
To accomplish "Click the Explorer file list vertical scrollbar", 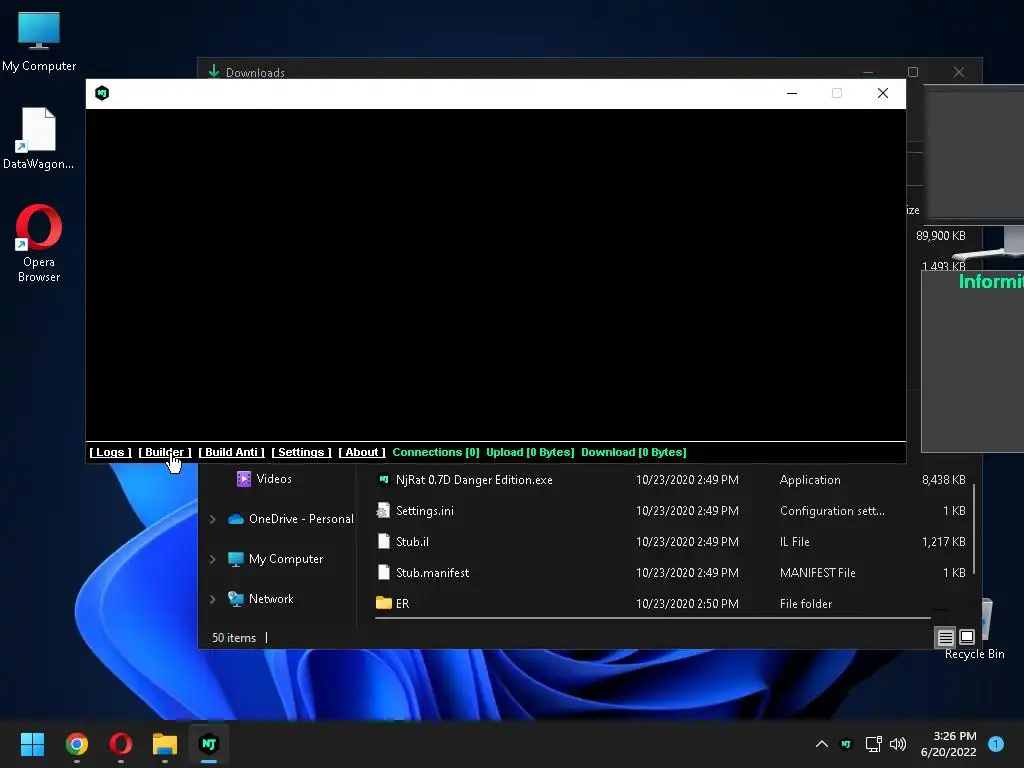I will click(974, 529).
